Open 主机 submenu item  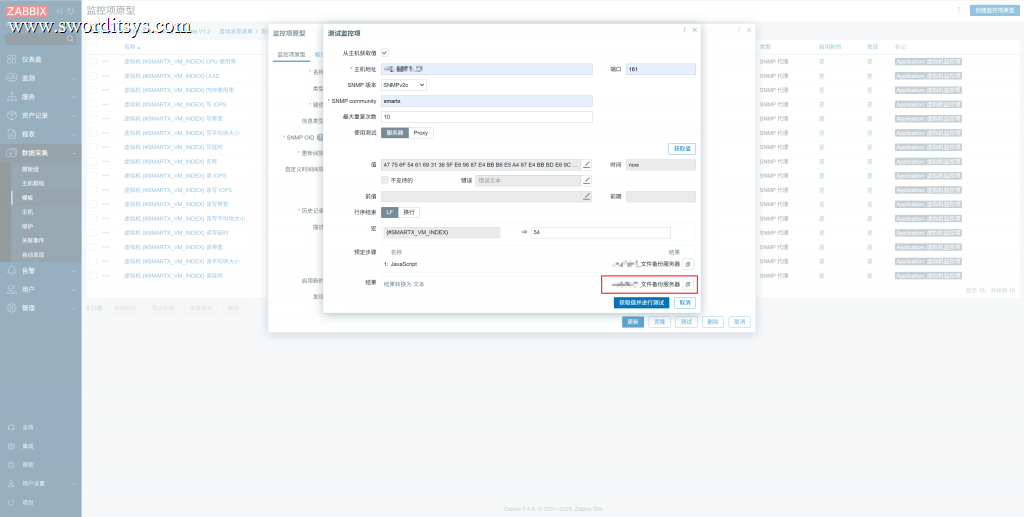pyautogui.click(x=27, y=212)
